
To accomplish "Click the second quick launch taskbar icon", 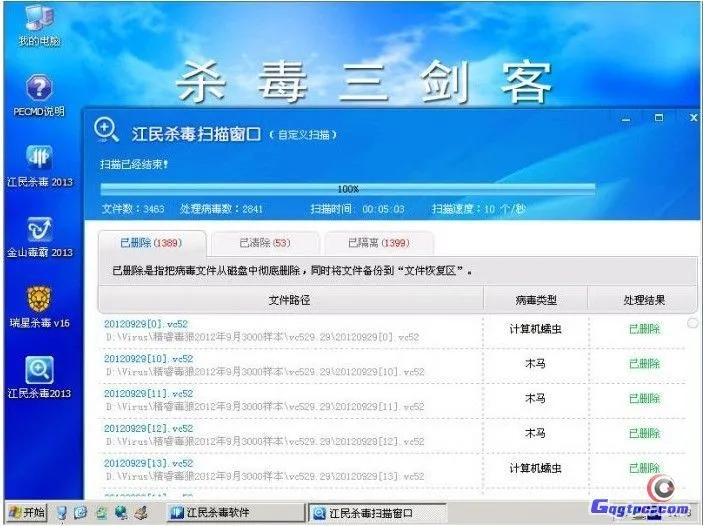I will click(81, 513).
